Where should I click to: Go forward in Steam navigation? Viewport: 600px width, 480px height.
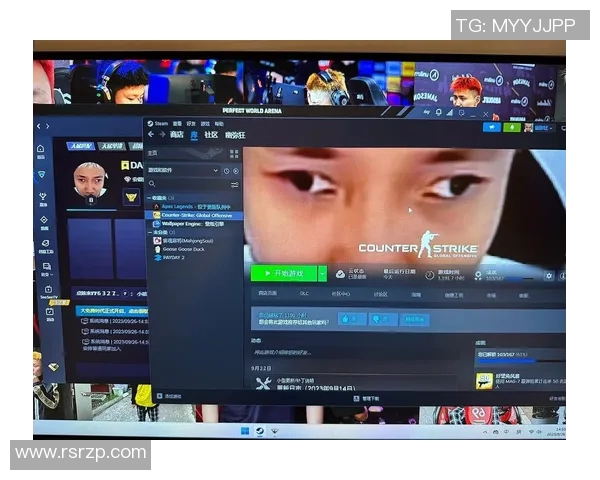[162, 134]
